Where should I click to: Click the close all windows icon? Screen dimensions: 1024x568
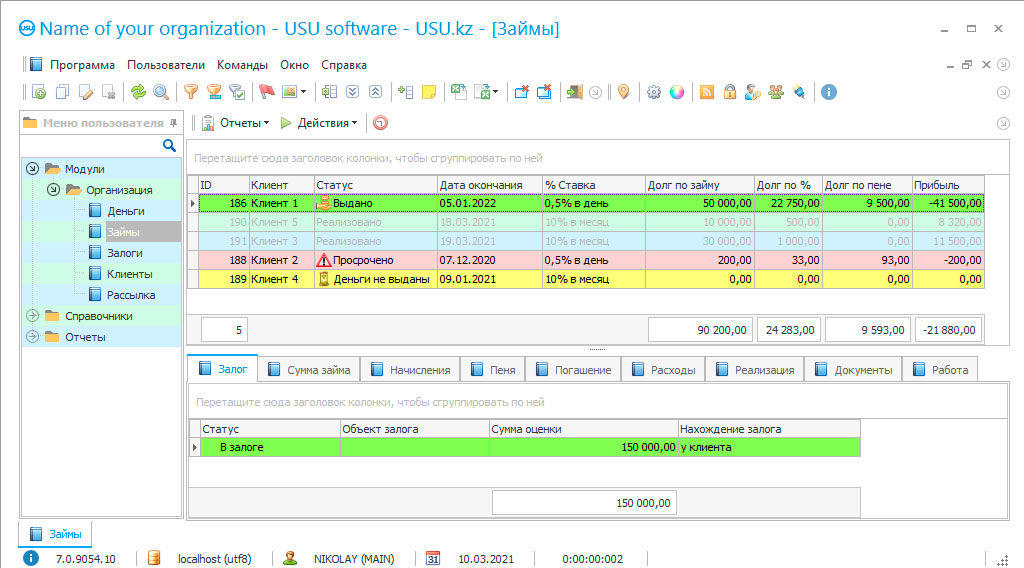[544, 92]
